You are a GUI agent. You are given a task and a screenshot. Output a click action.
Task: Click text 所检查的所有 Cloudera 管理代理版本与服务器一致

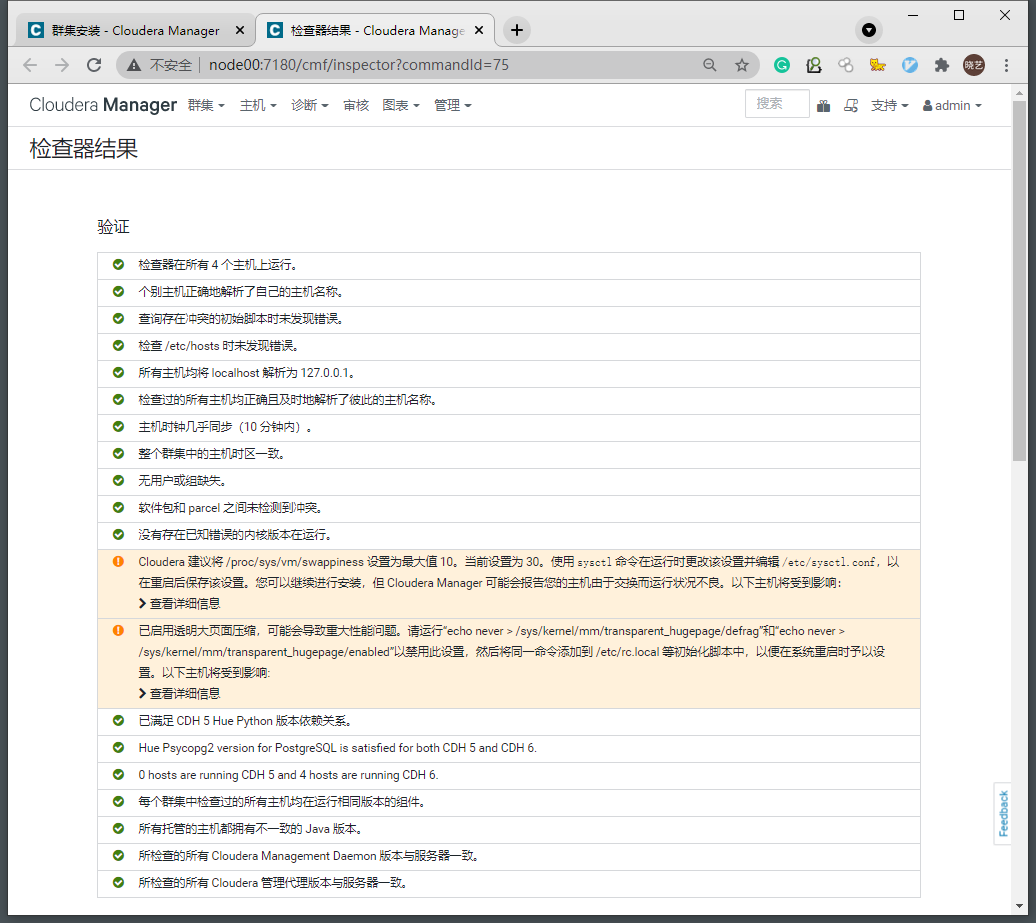click(273, 883)
